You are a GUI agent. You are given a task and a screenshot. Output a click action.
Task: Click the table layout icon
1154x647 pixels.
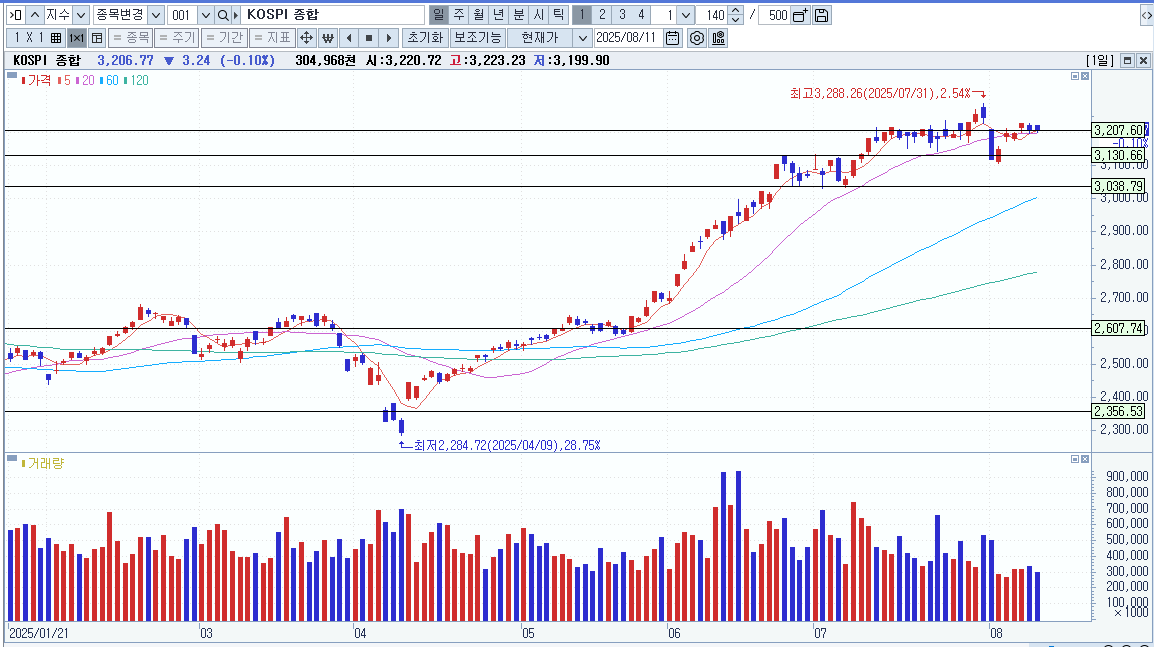click(x=97, y=38)
